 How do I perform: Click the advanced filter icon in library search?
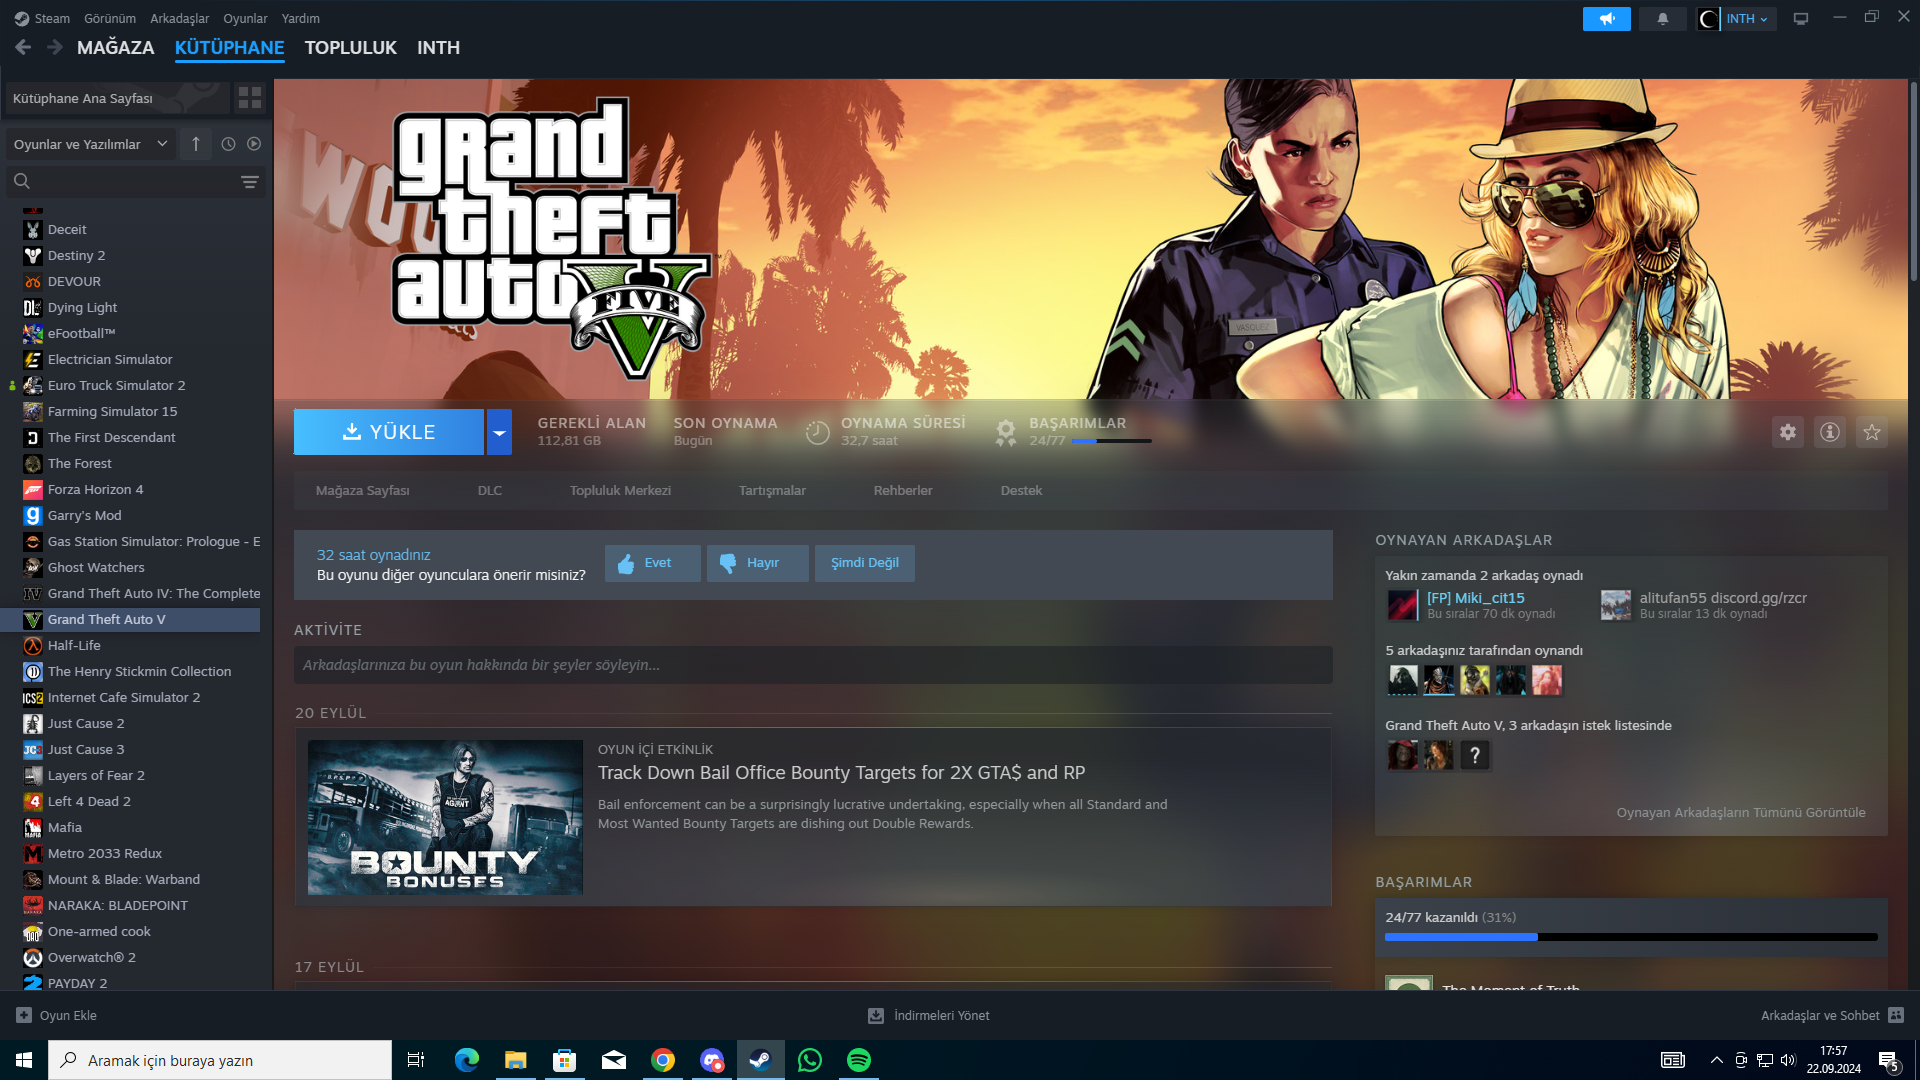tap(249, 182)
